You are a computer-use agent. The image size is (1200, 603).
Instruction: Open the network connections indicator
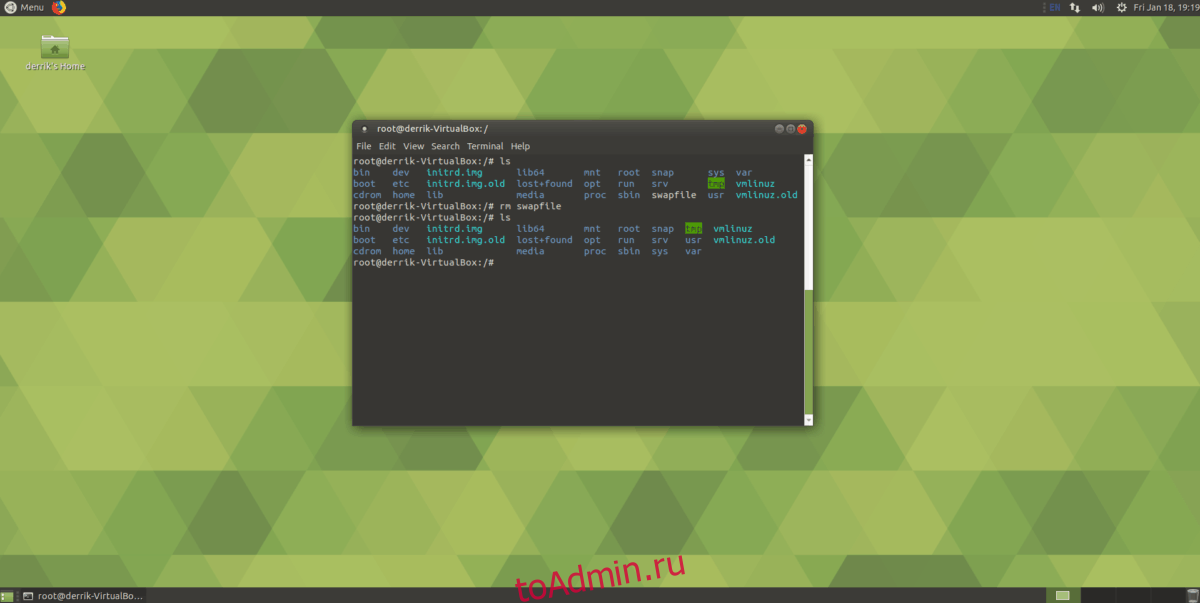pos(1075,7)
